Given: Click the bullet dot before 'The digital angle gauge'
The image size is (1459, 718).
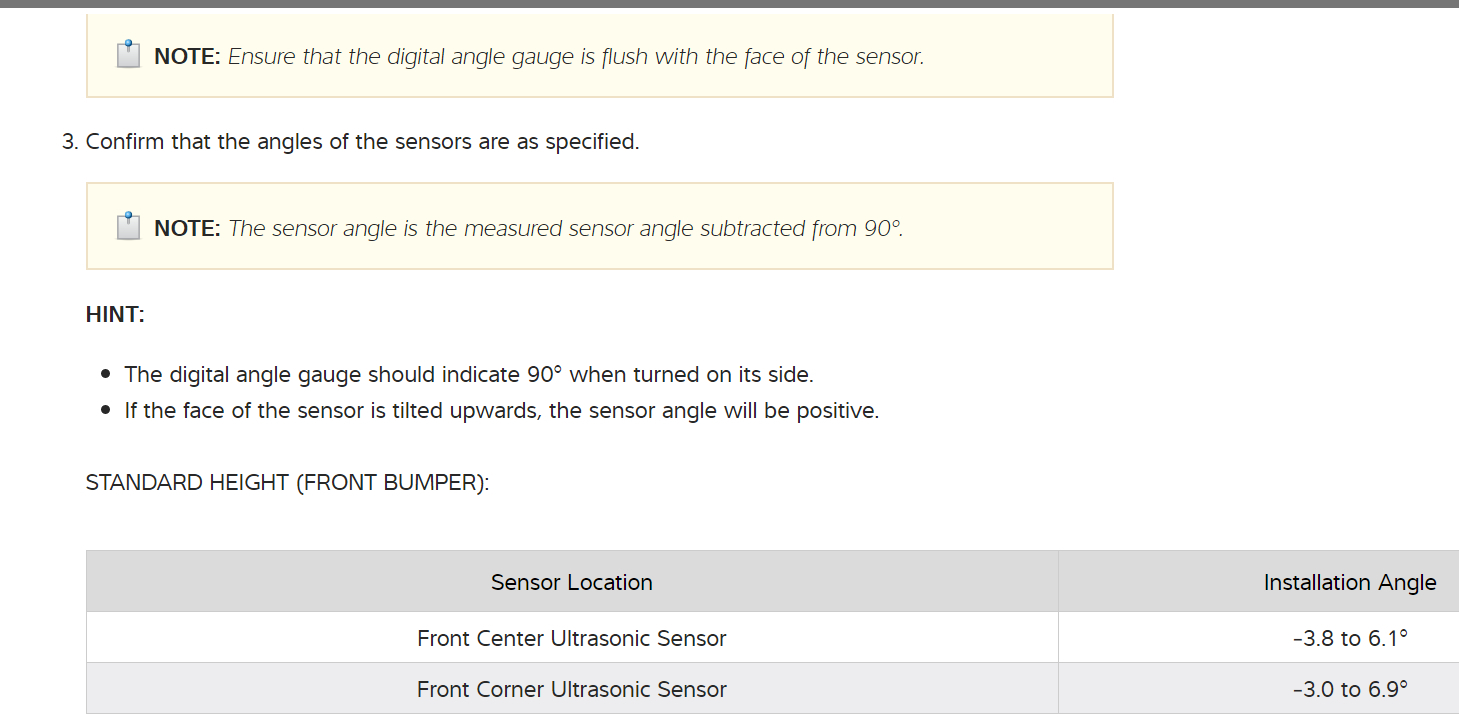Looking at the screenshot, I should coord(106,376).
